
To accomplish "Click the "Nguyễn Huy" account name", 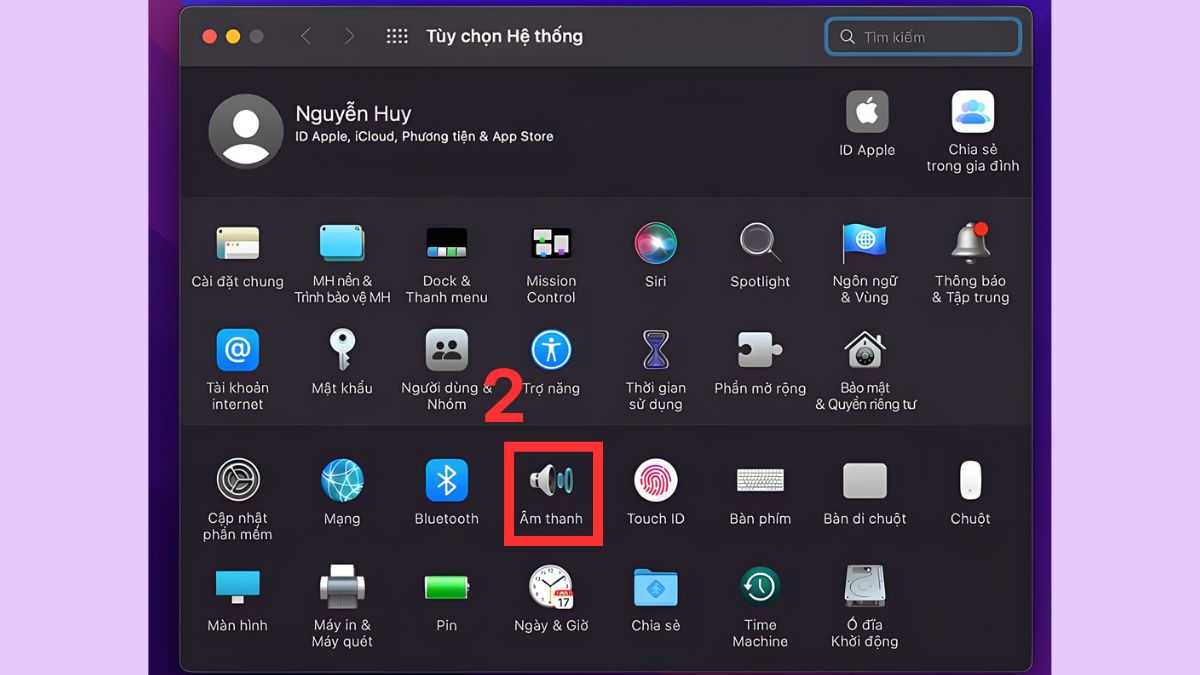I will pyautogui.click(x=353, y=114).
